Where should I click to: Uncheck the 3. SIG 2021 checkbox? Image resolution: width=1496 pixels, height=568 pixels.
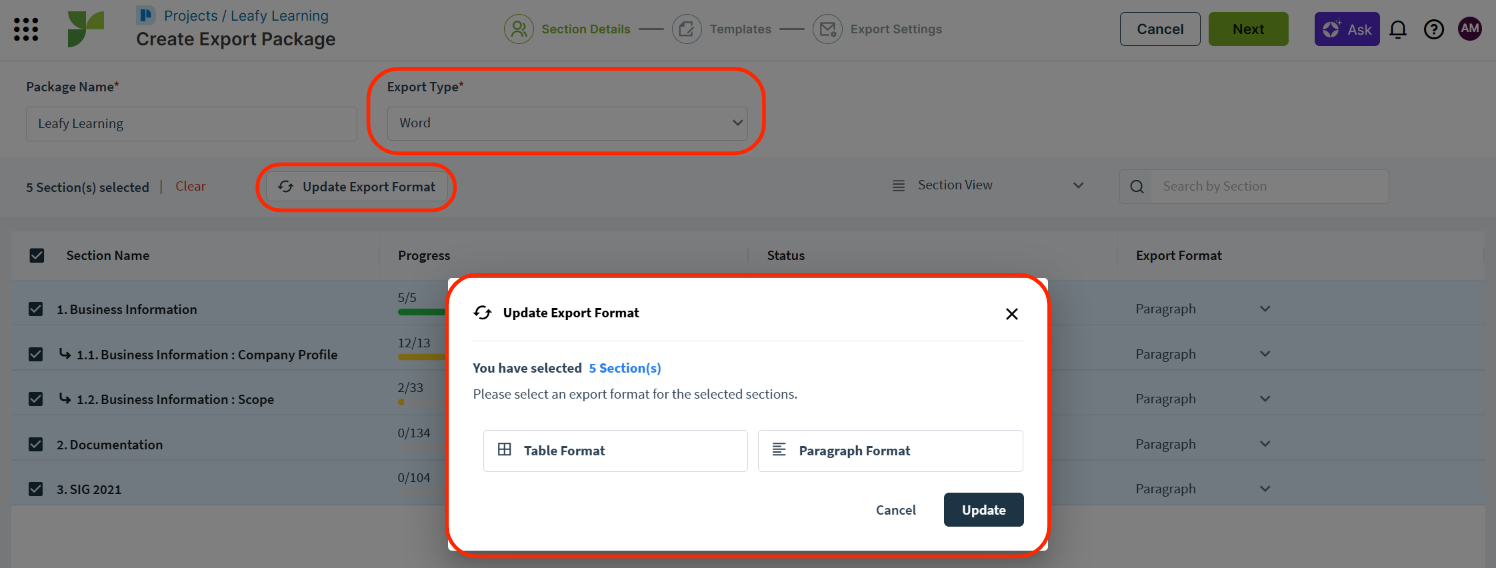pos(37,489)
